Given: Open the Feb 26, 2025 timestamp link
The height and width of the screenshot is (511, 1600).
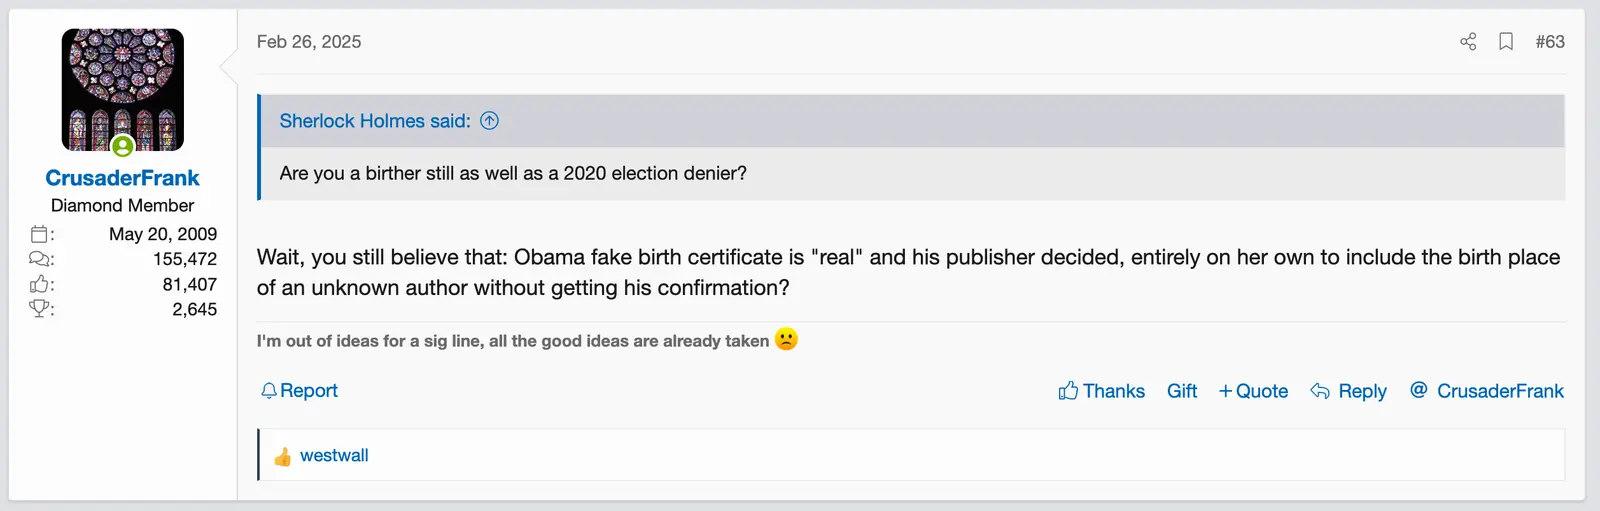Looking at the screenshot, I should tap(309, 42).
